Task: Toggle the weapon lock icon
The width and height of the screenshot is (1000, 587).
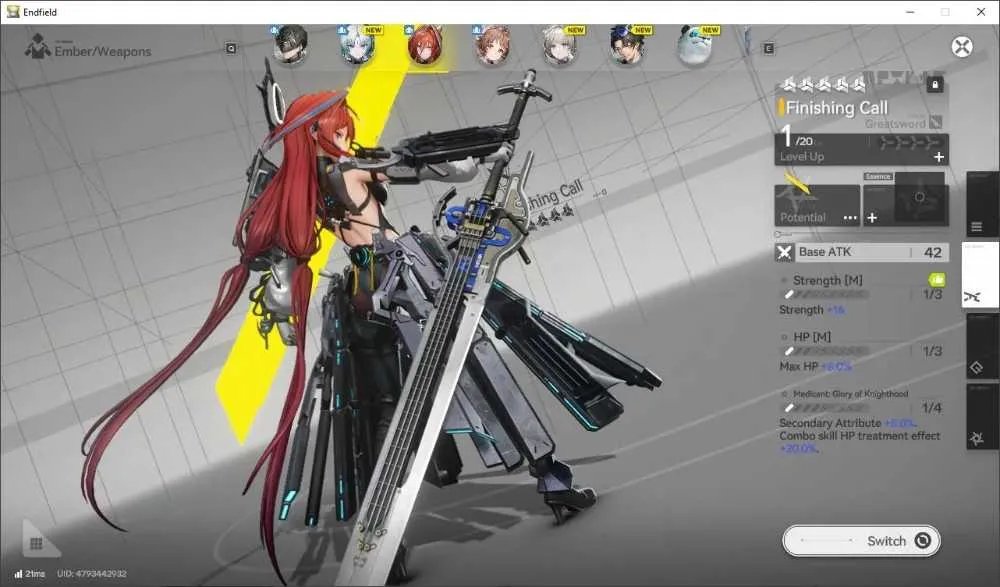Action: pyautogui.click(x=934, y=84)
